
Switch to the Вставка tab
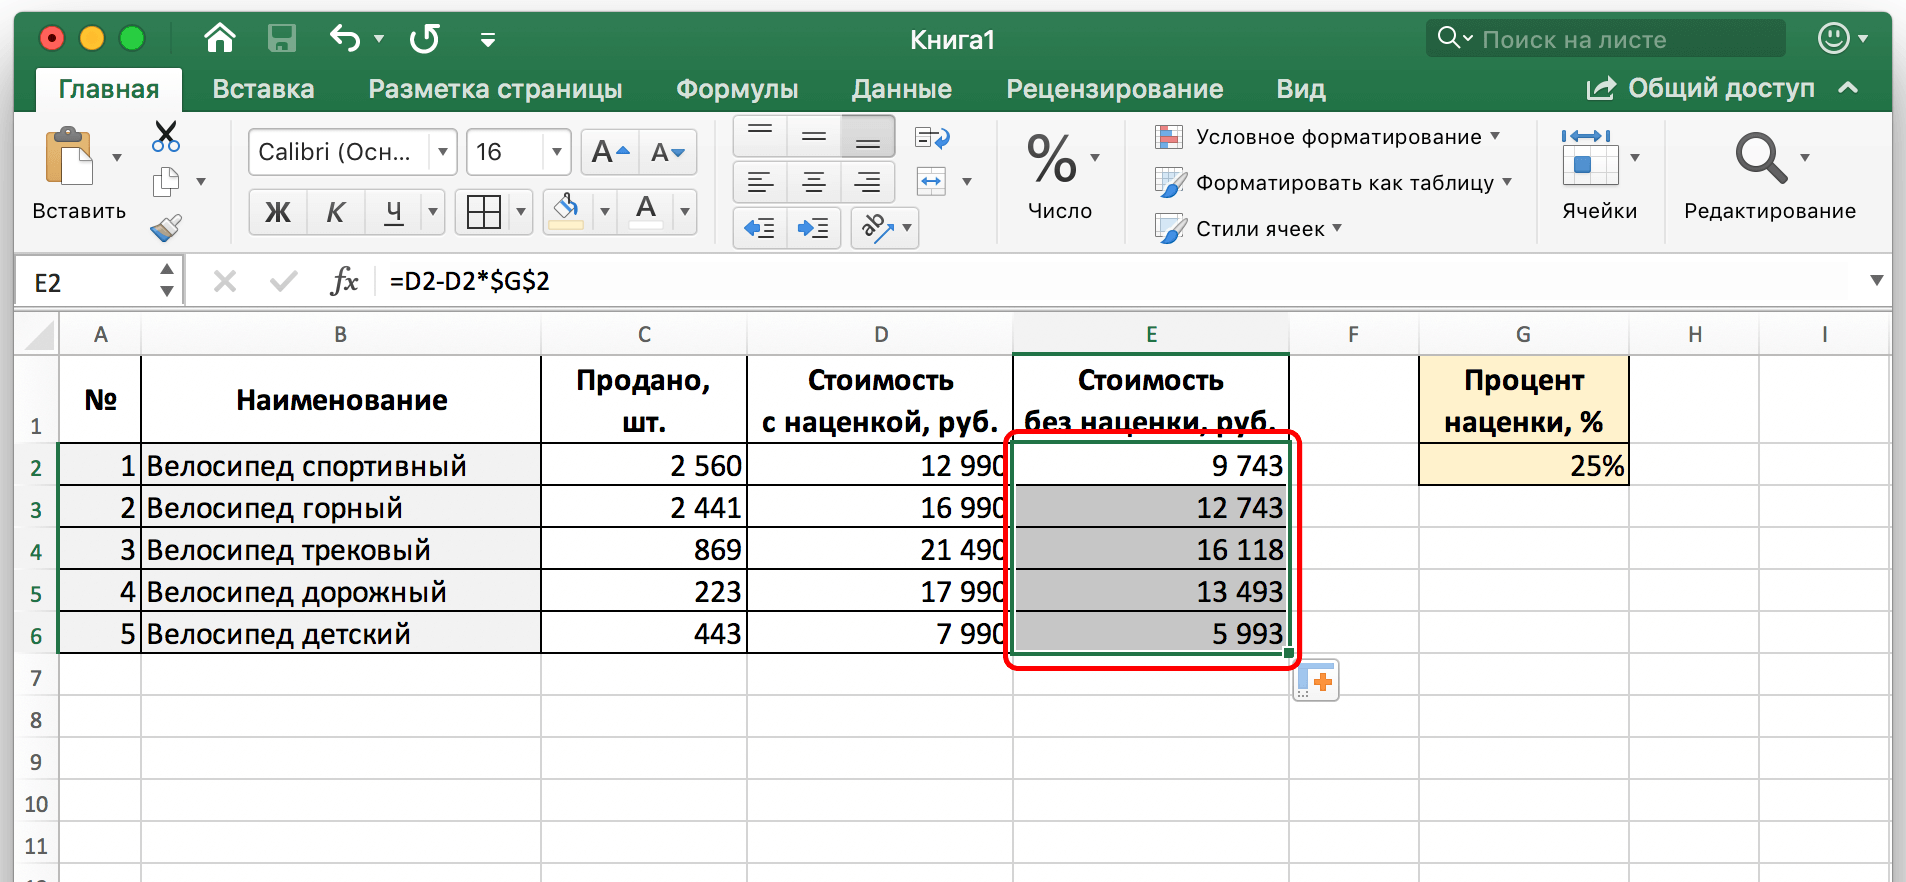click(x=263, y=89)
